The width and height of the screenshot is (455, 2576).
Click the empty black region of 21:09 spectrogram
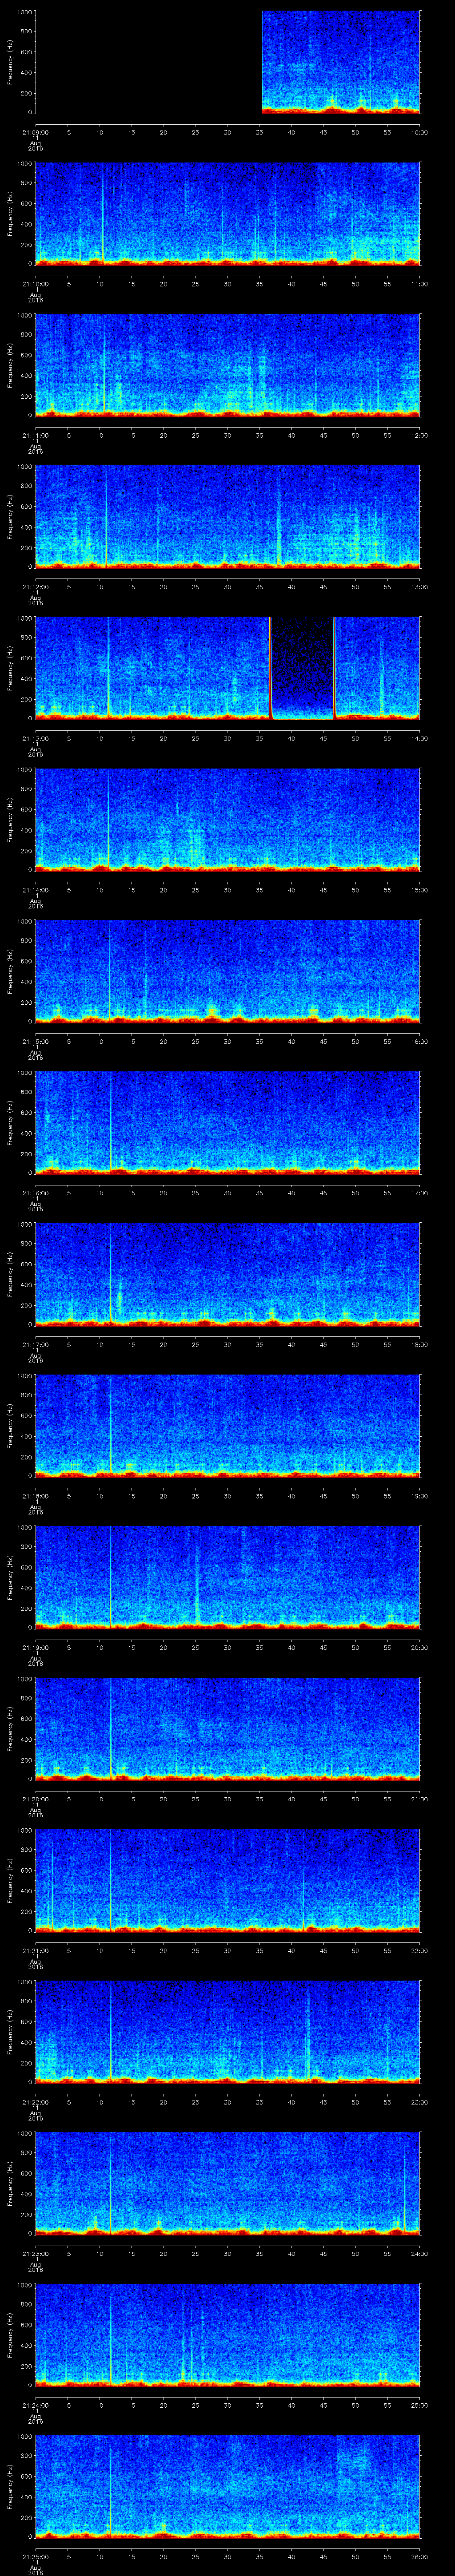click(148, 62)
